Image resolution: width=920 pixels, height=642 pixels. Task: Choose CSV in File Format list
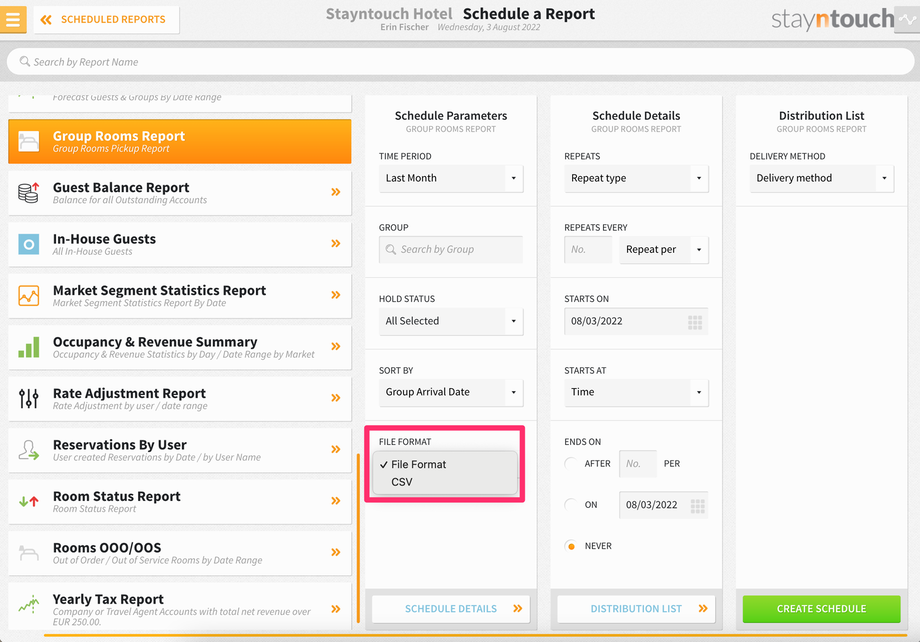point(402,482)
